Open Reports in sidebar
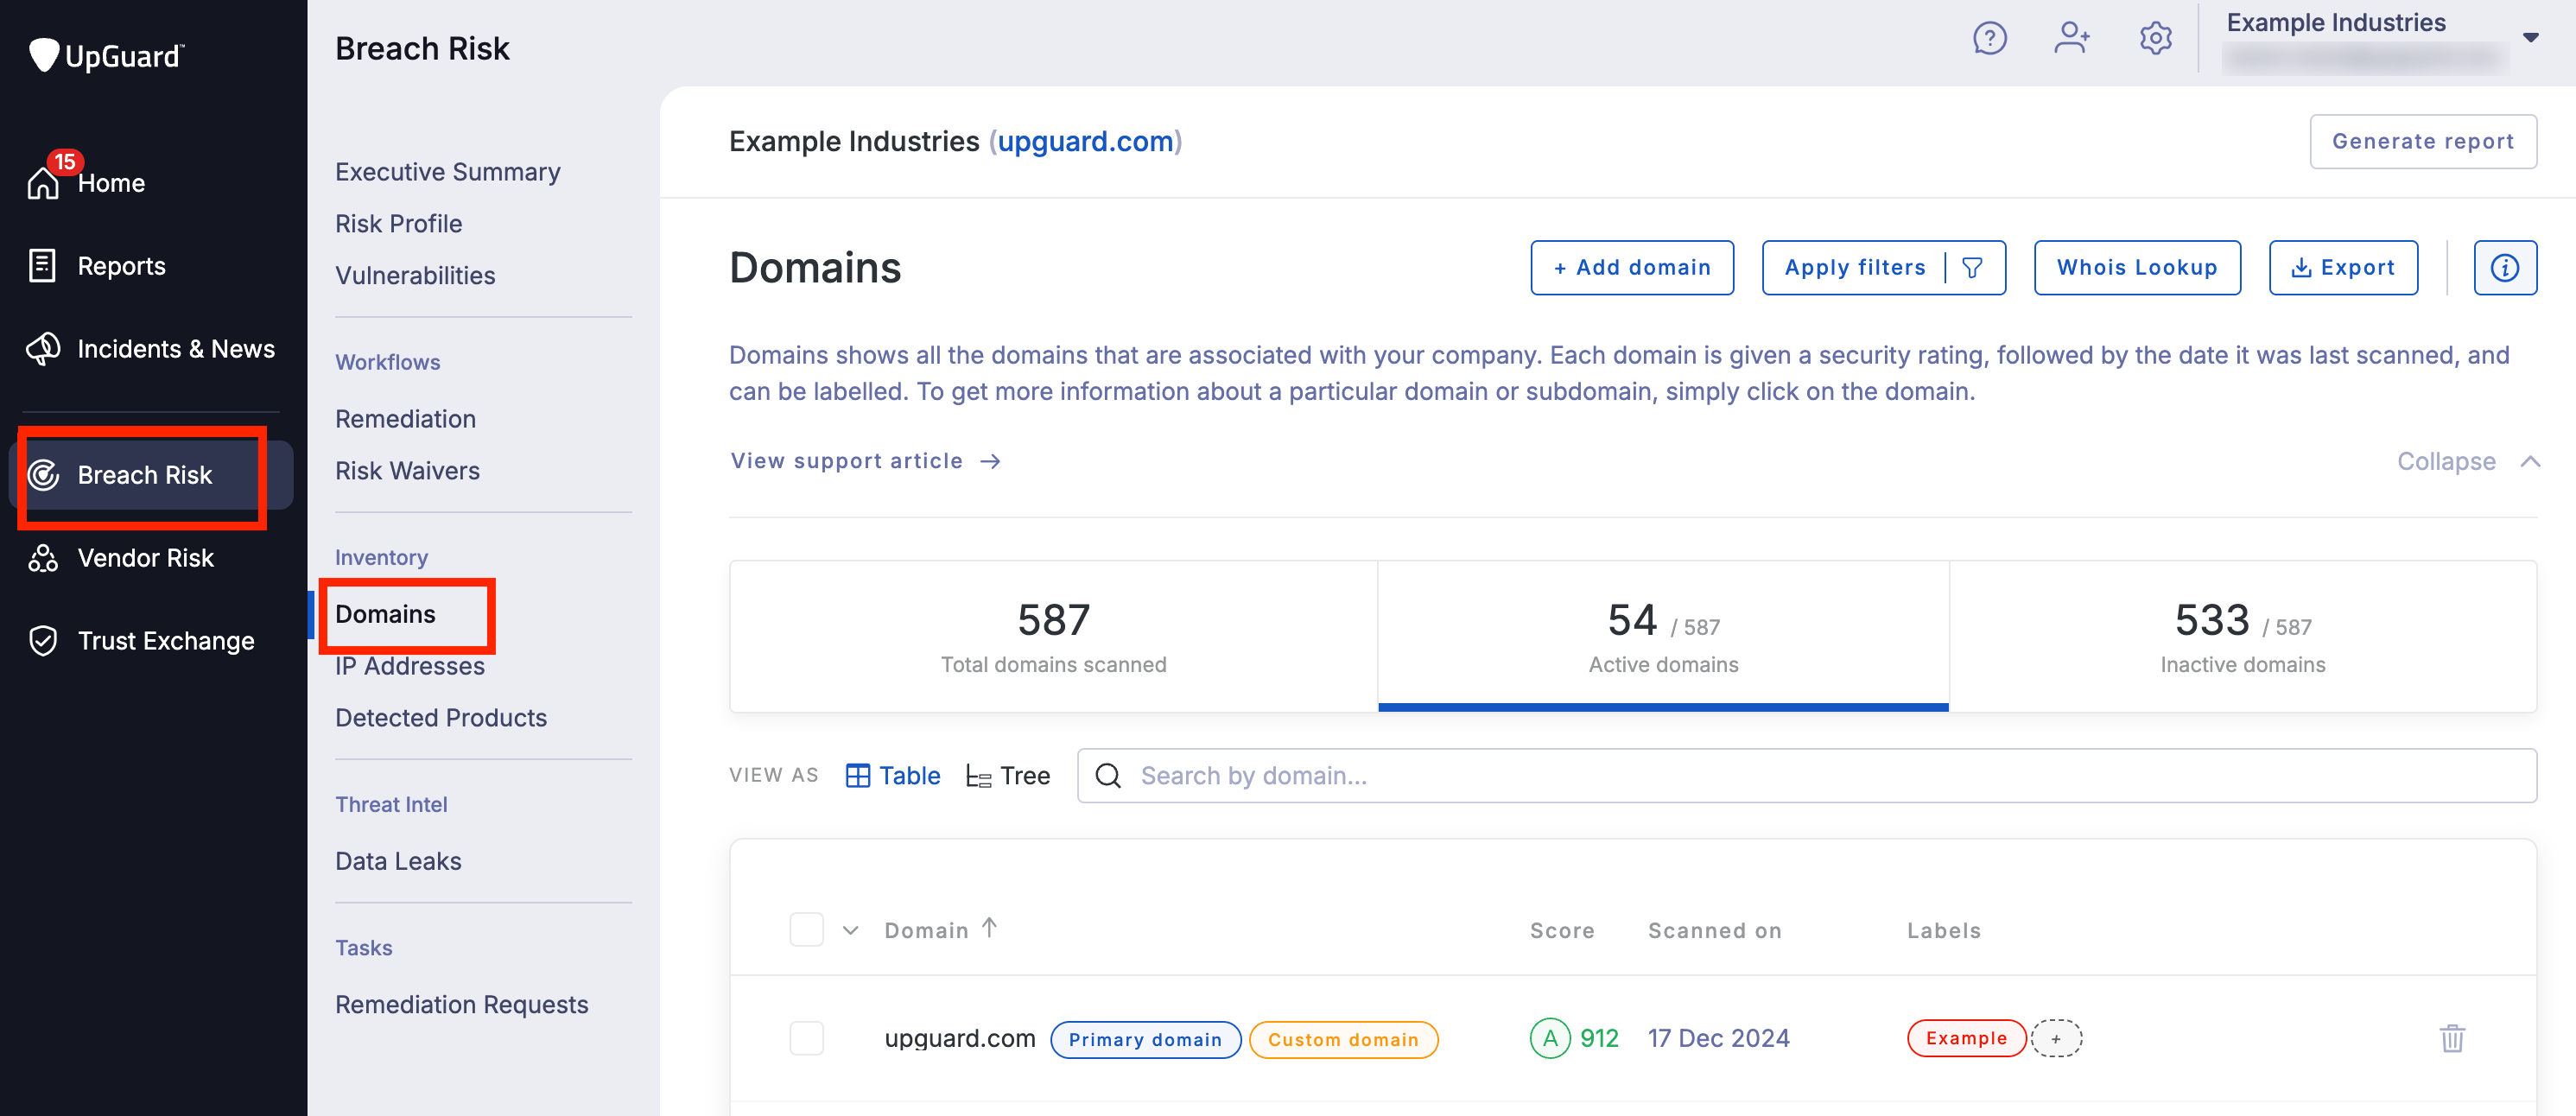2576x1116 pixels. 121,266
